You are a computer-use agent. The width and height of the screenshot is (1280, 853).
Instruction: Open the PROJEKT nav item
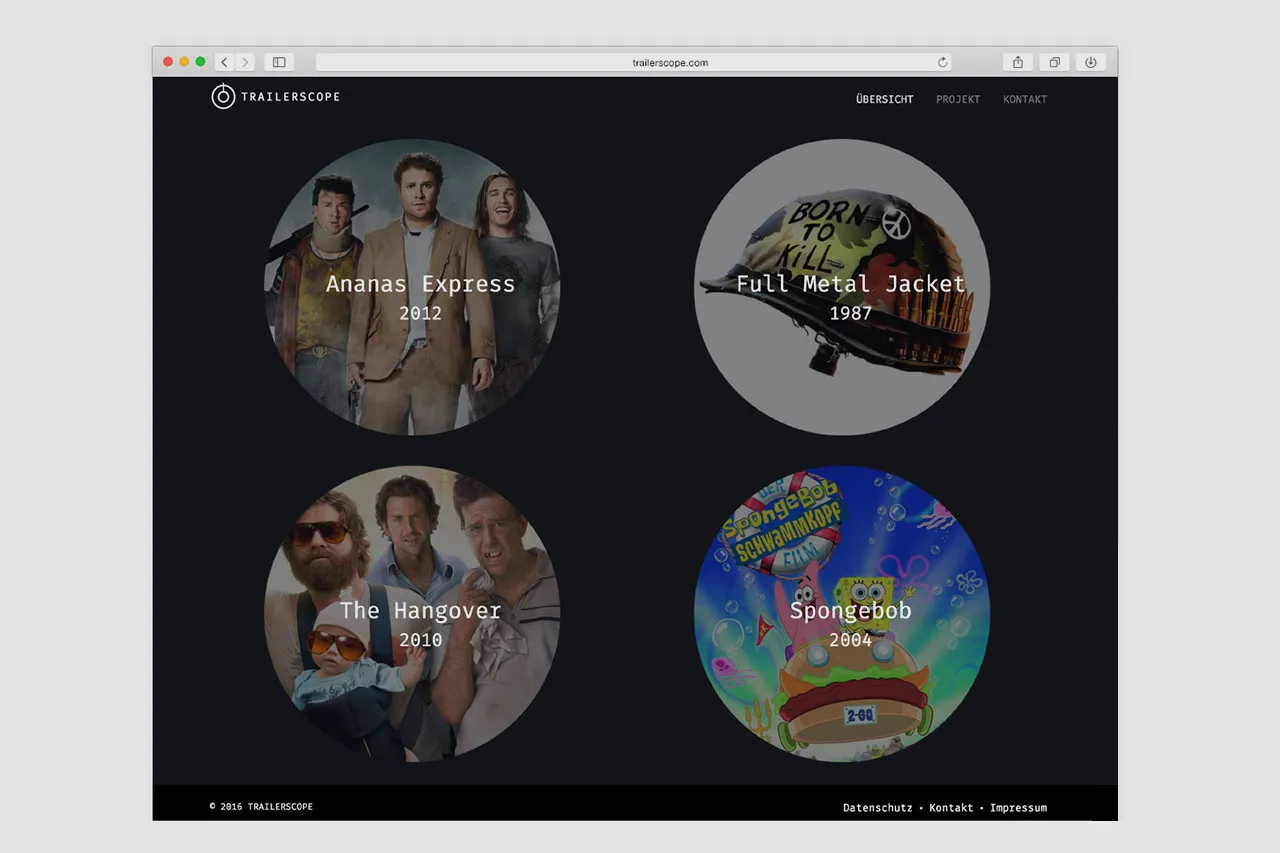pos(958,99)
